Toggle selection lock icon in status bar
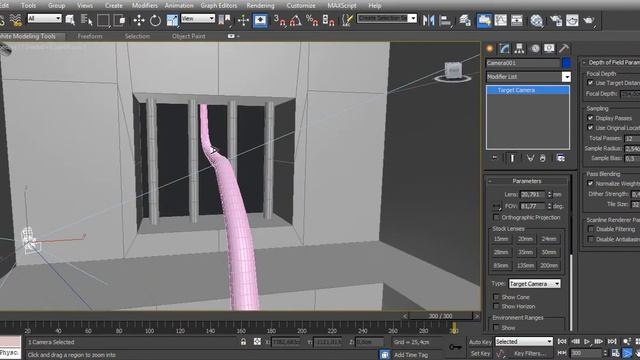 243,342
